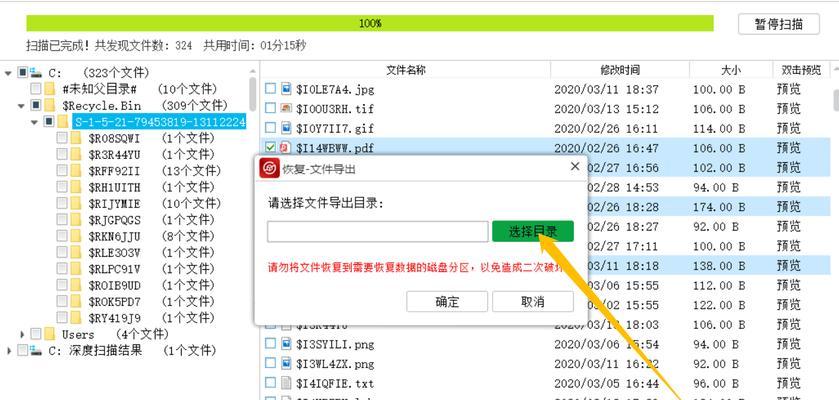
Task: Expand the Users folder node
Action: [x=22, y=335]
